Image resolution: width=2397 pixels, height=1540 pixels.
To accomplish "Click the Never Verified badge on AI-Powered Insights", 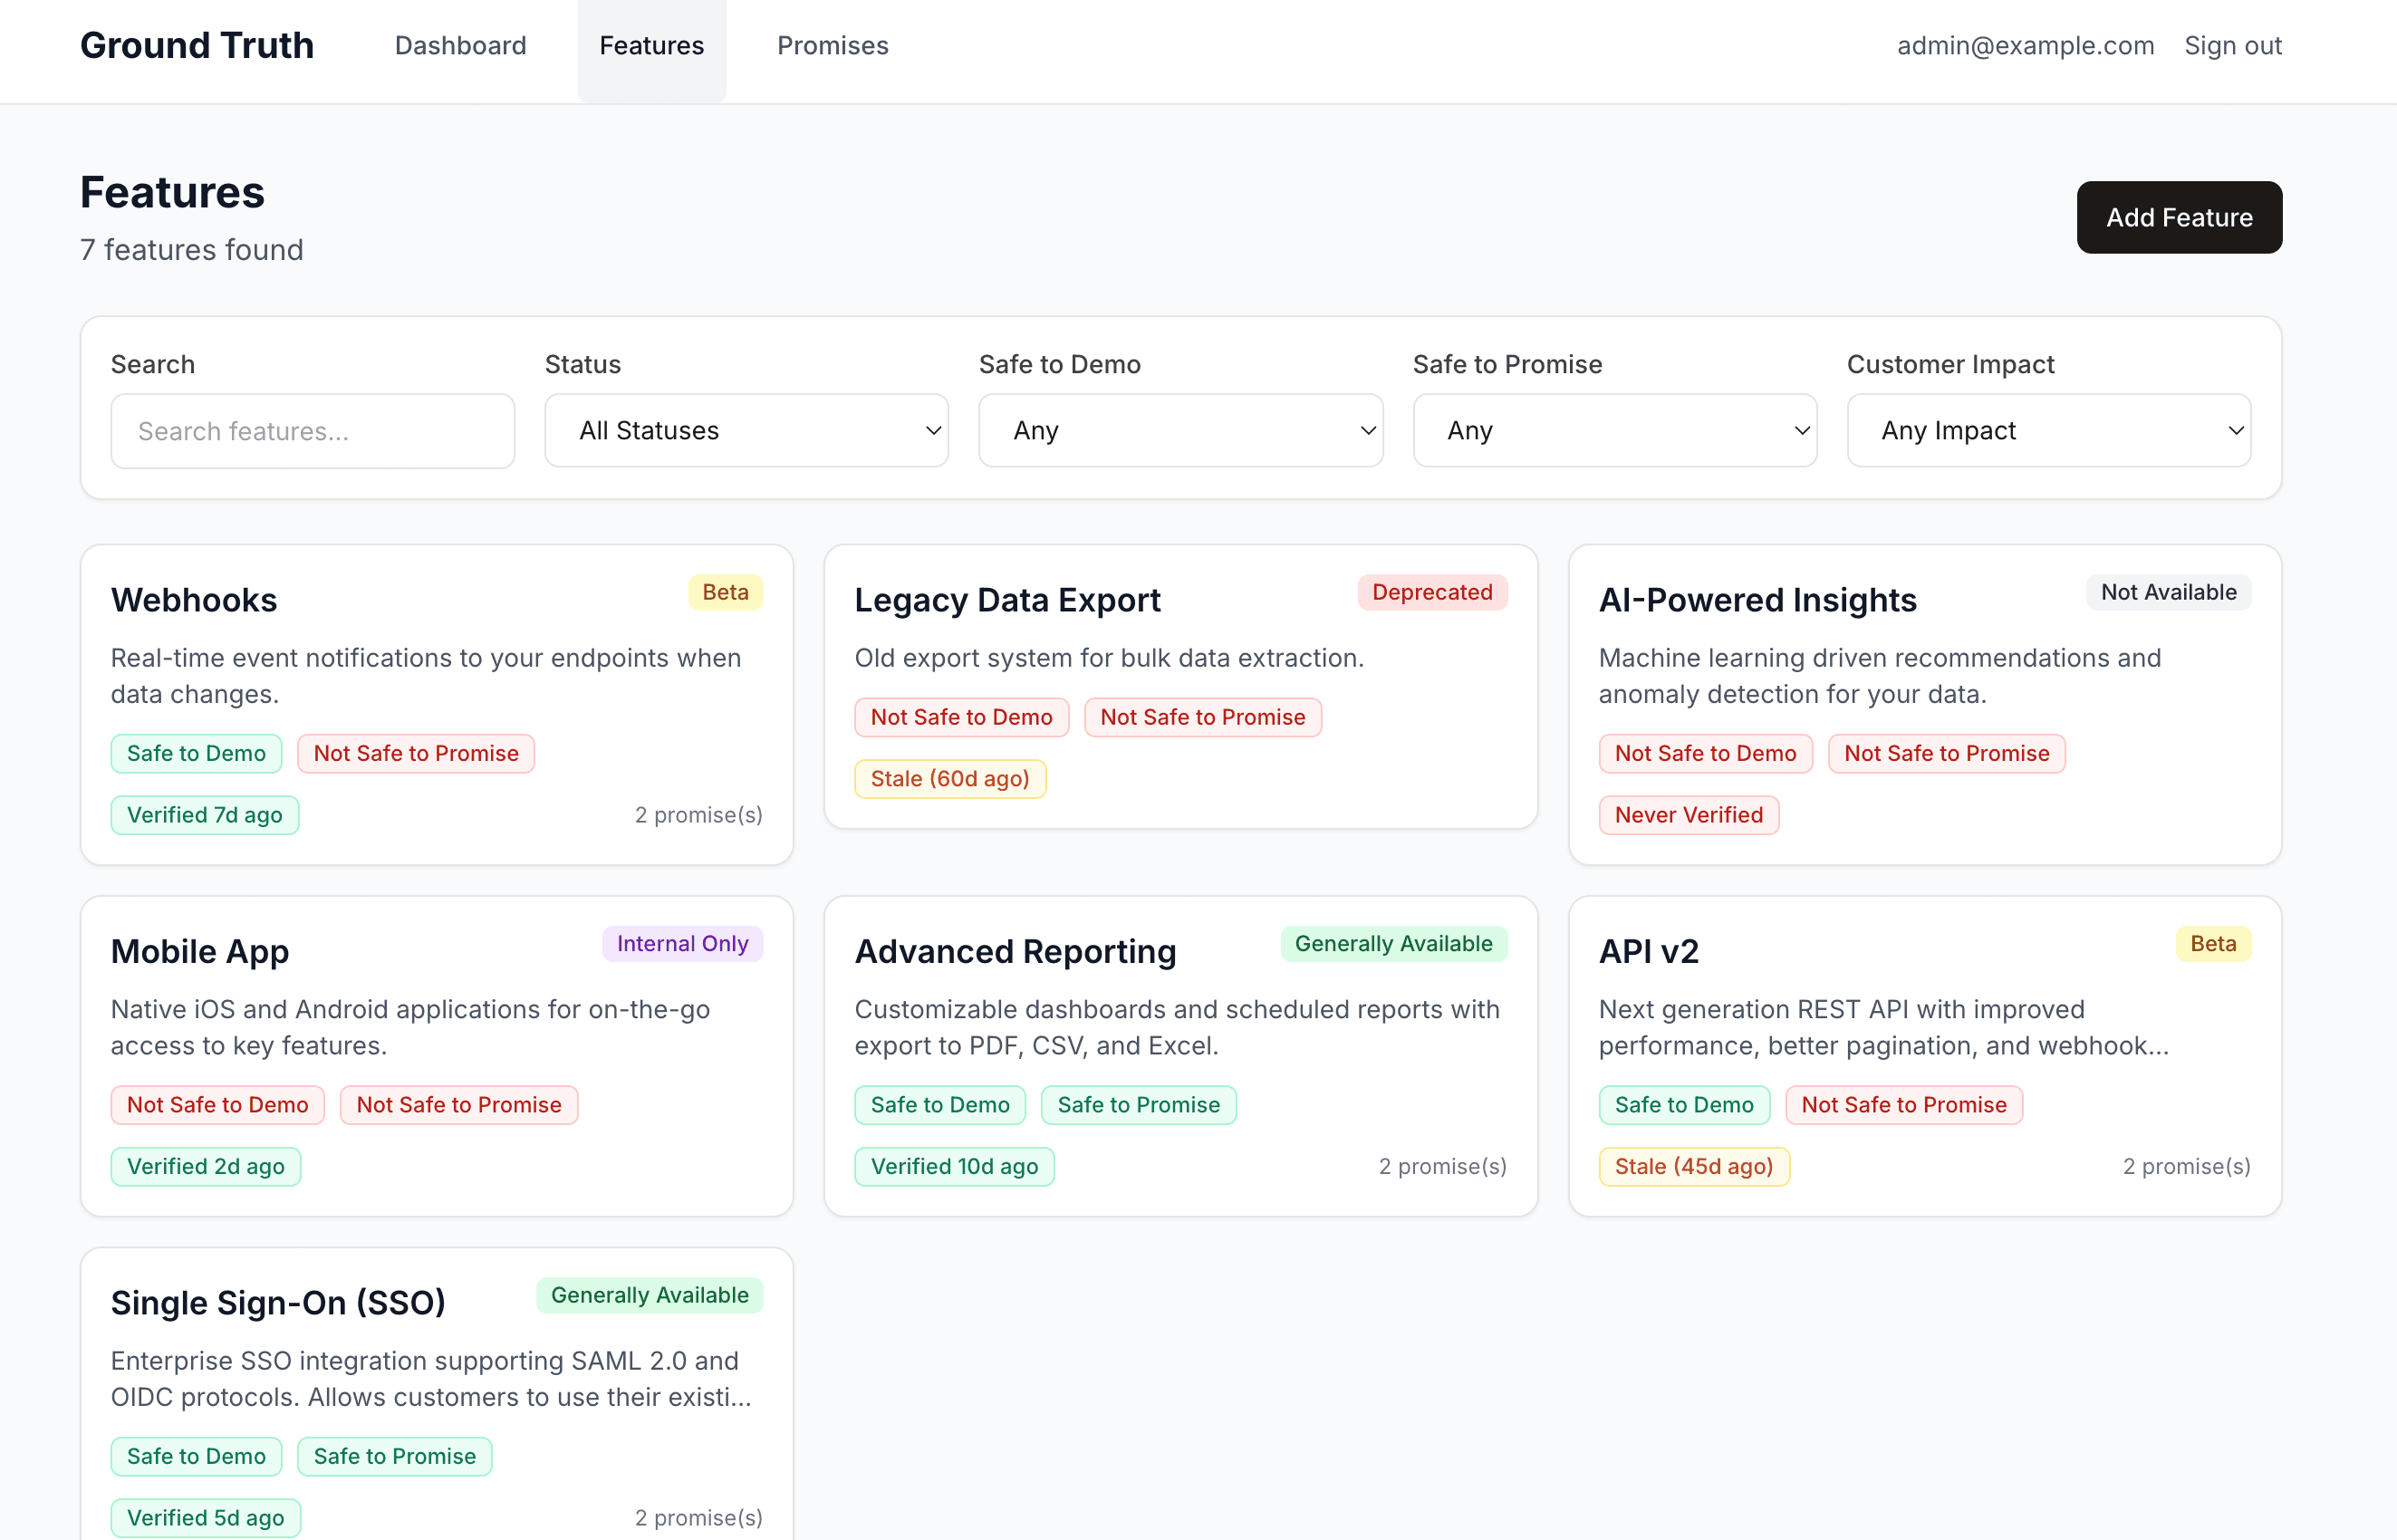I will pyautogui.click(x=1688, y=814).
